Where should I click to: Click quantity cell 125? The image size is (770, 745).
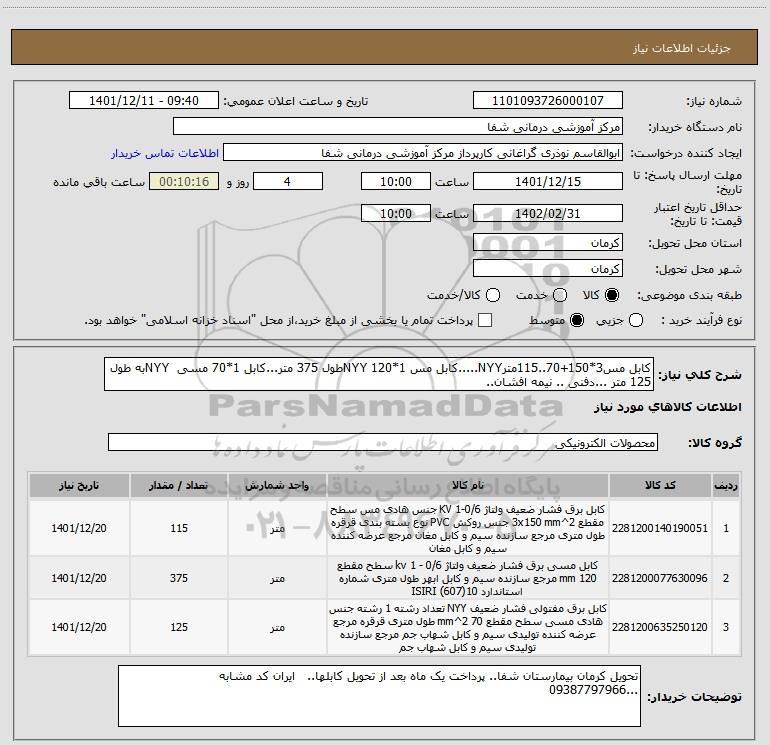click(x=179, y=627)
